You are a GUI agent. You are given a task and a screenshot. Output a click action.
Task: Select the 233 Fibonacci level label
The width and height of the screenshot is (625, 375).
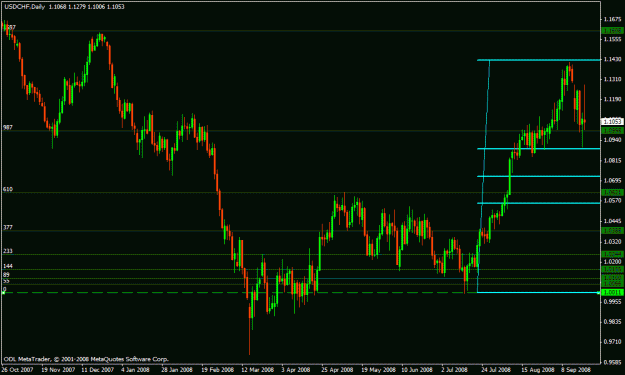coord(8,251)
